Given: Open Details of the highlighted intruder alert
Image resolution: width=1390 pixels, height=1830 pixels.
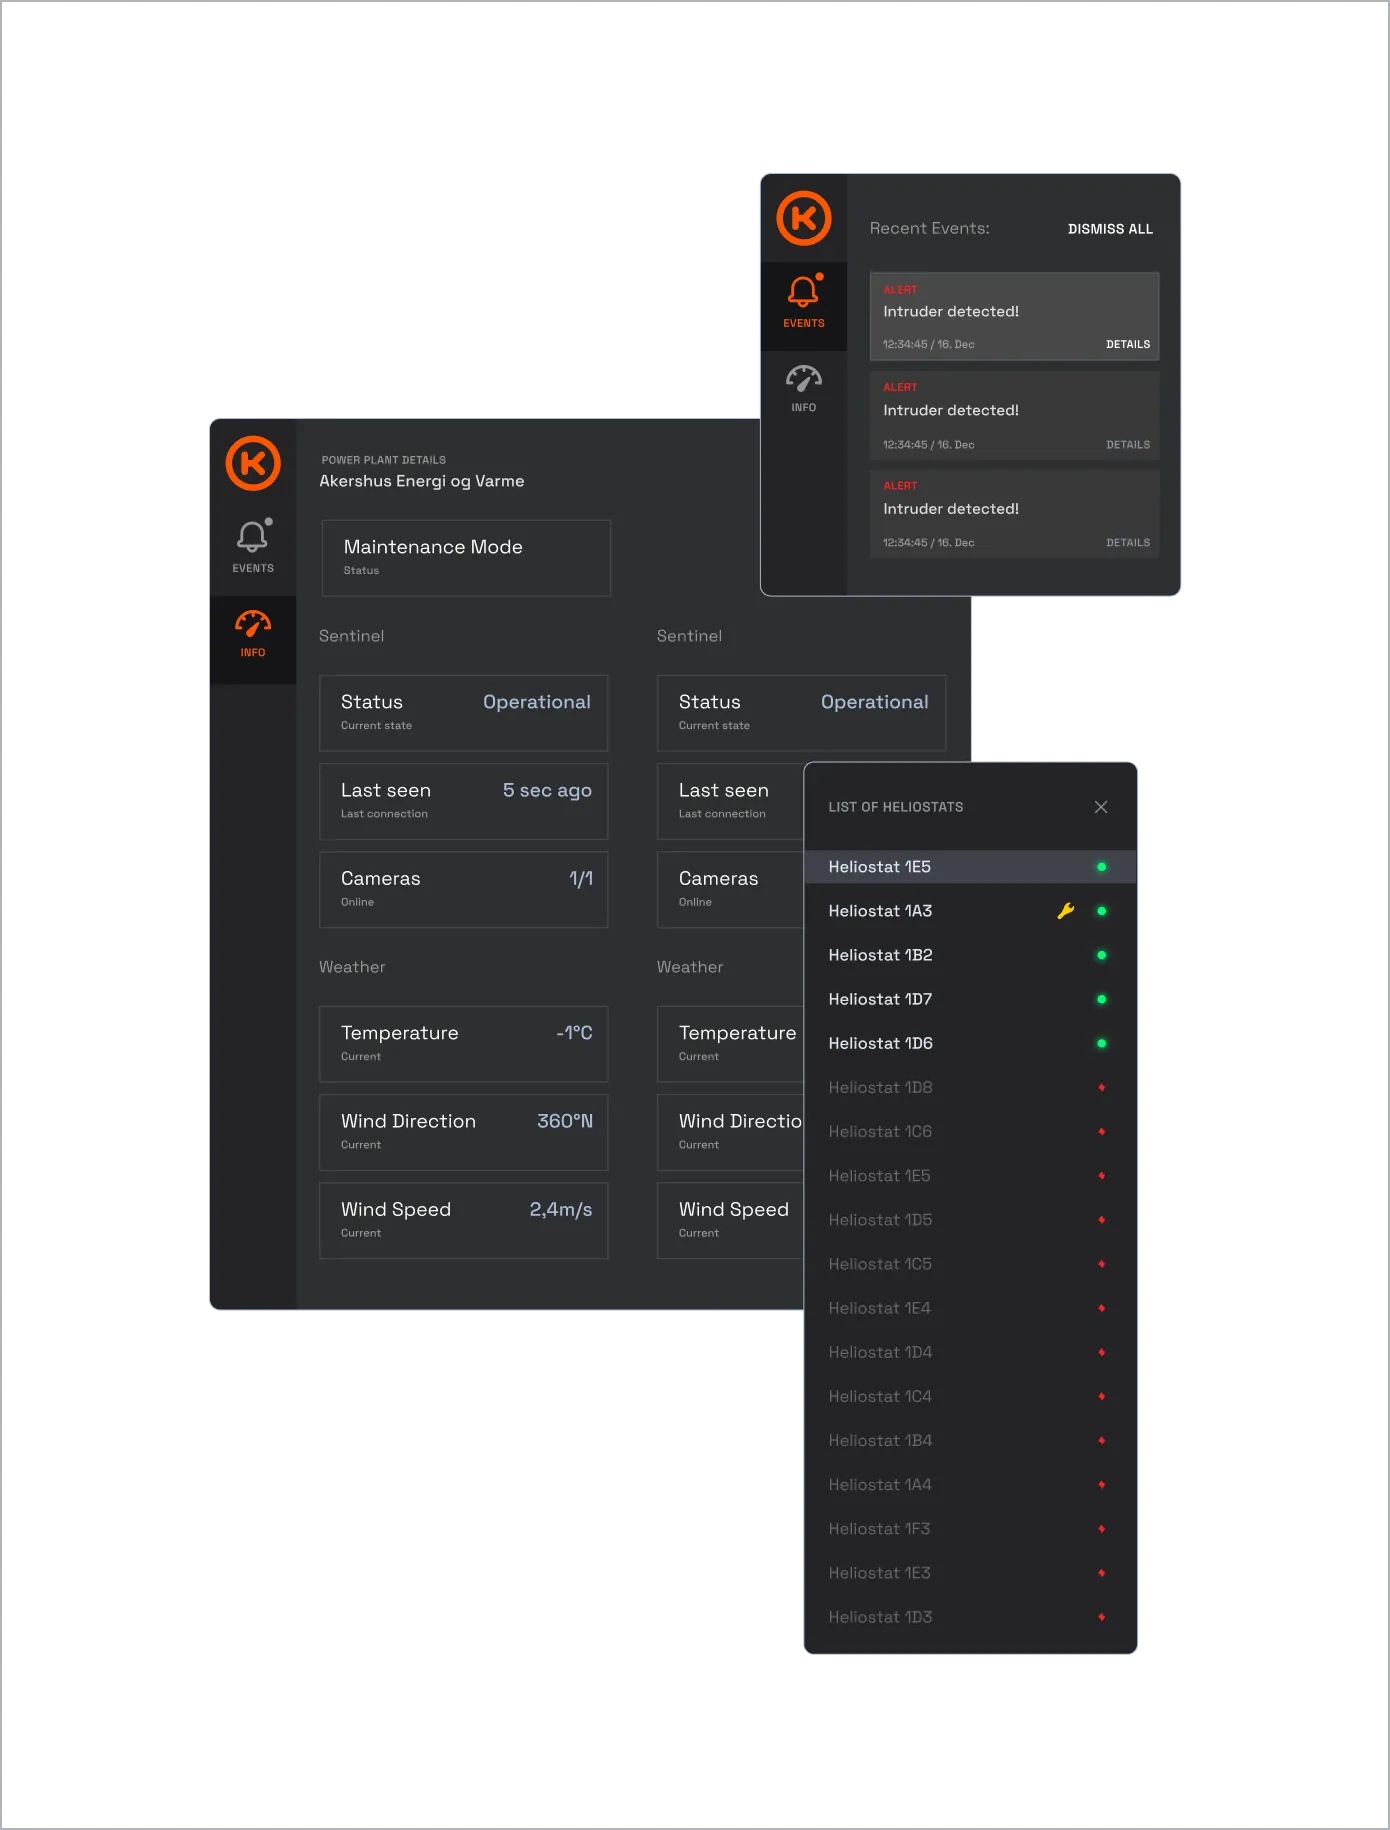Looking at the screenshot, I should click(1128, 344).
